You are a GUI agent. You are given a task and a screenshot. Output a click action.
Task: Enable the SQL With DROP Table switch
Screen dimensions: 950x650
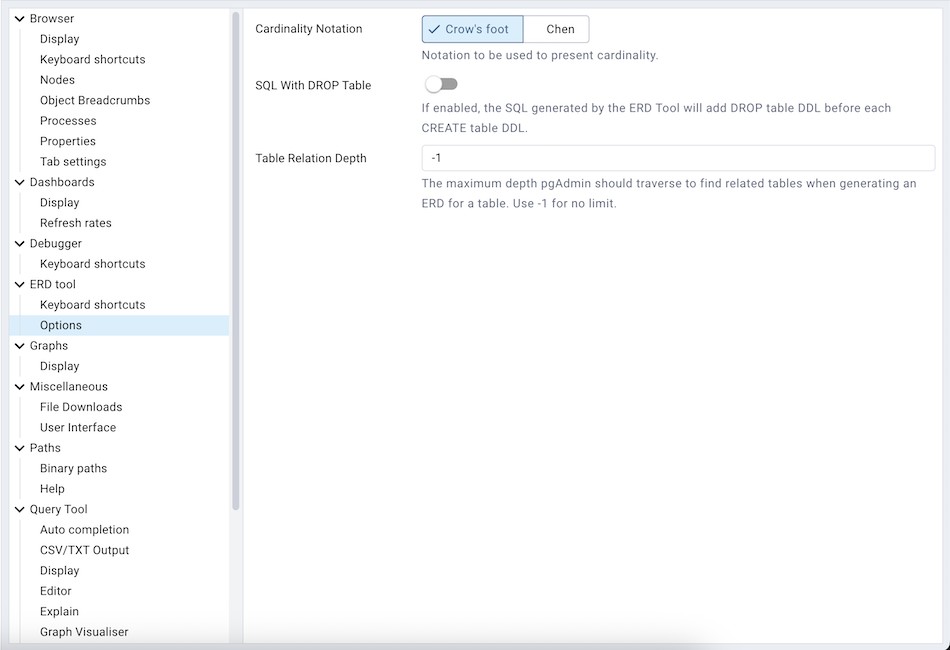tap(441, 85)
